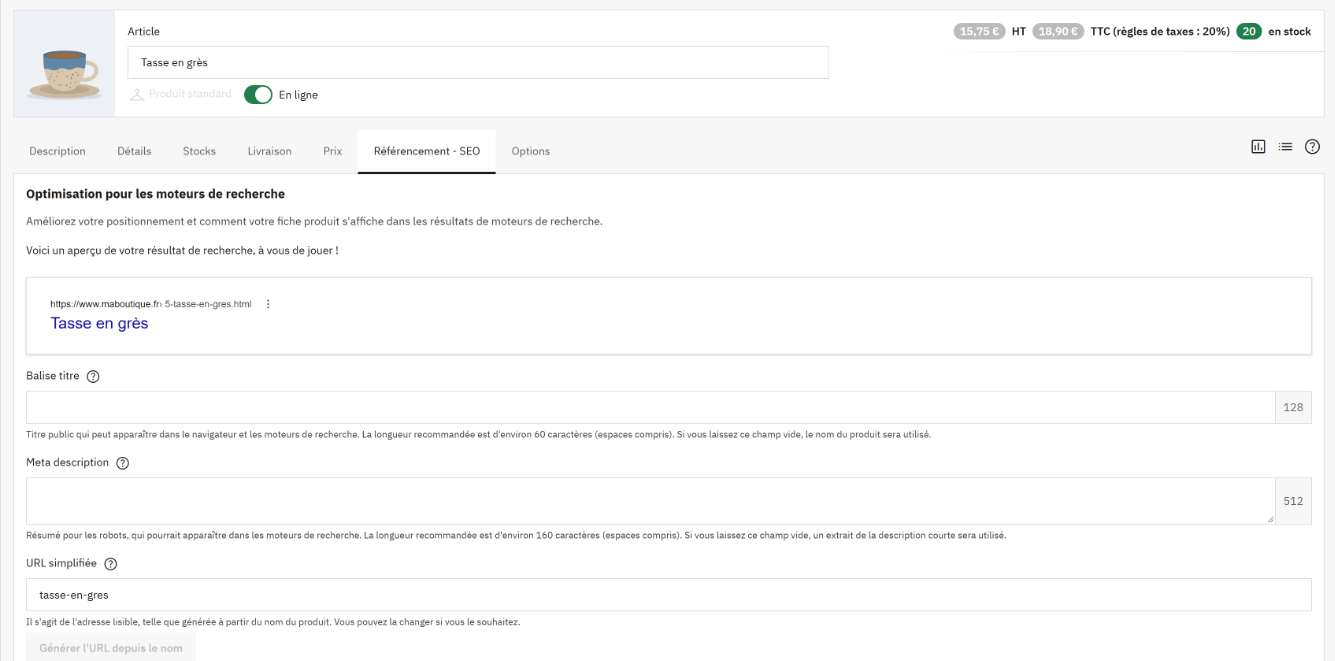Click the 512 character counter
Viewport: 1335px width, 661px height.
[1293, 501]
